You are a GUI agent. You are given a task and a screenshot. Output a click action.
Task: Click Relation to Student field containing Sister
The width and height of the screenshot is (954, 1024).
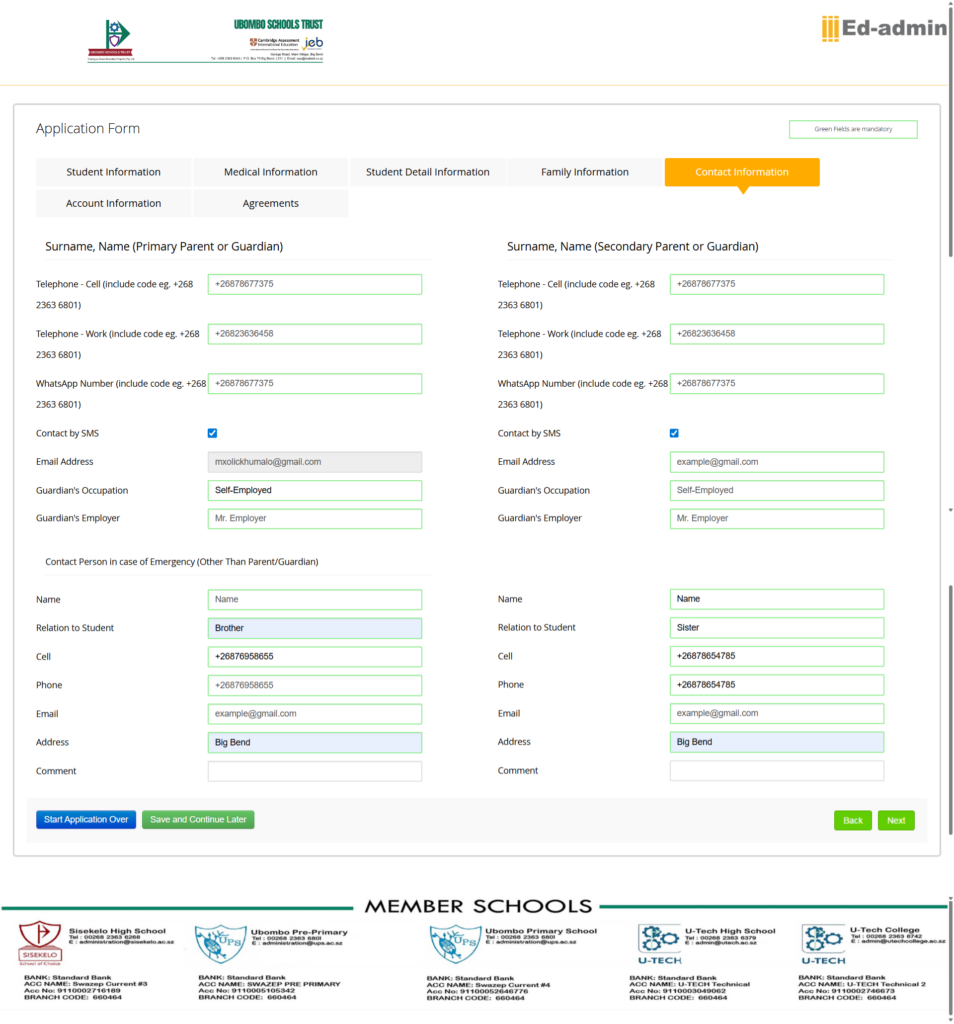click(776, 628)
